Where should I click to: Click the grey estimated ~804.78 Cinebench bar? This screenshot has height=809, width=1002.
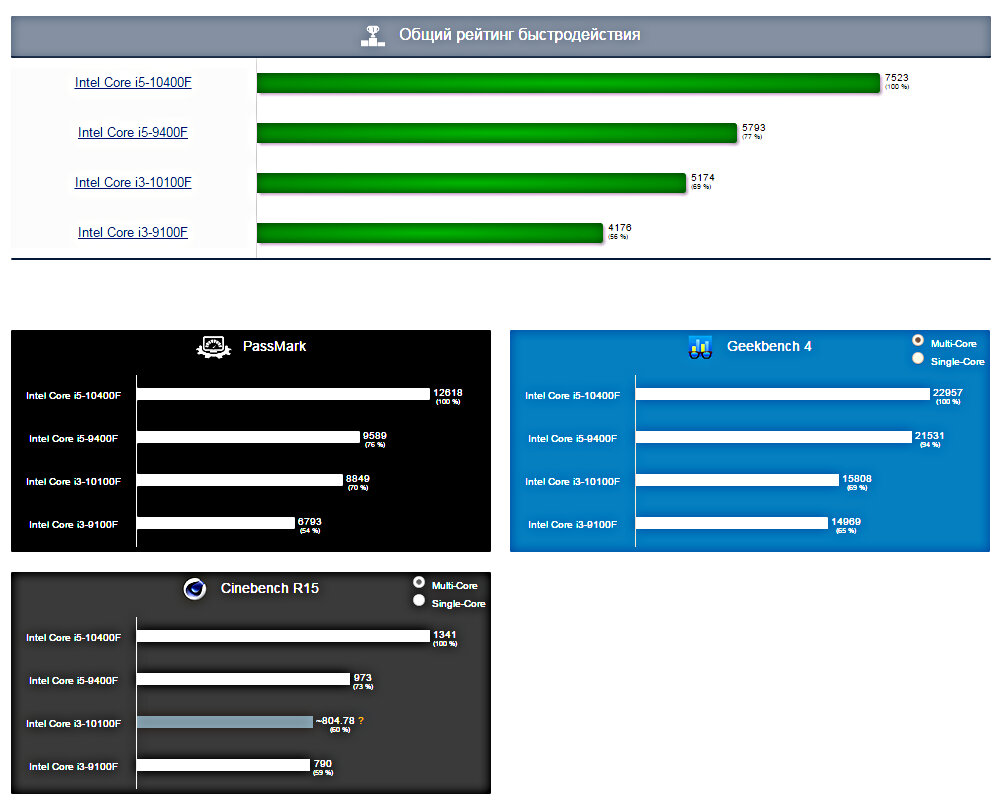click(x=225, y=722)
